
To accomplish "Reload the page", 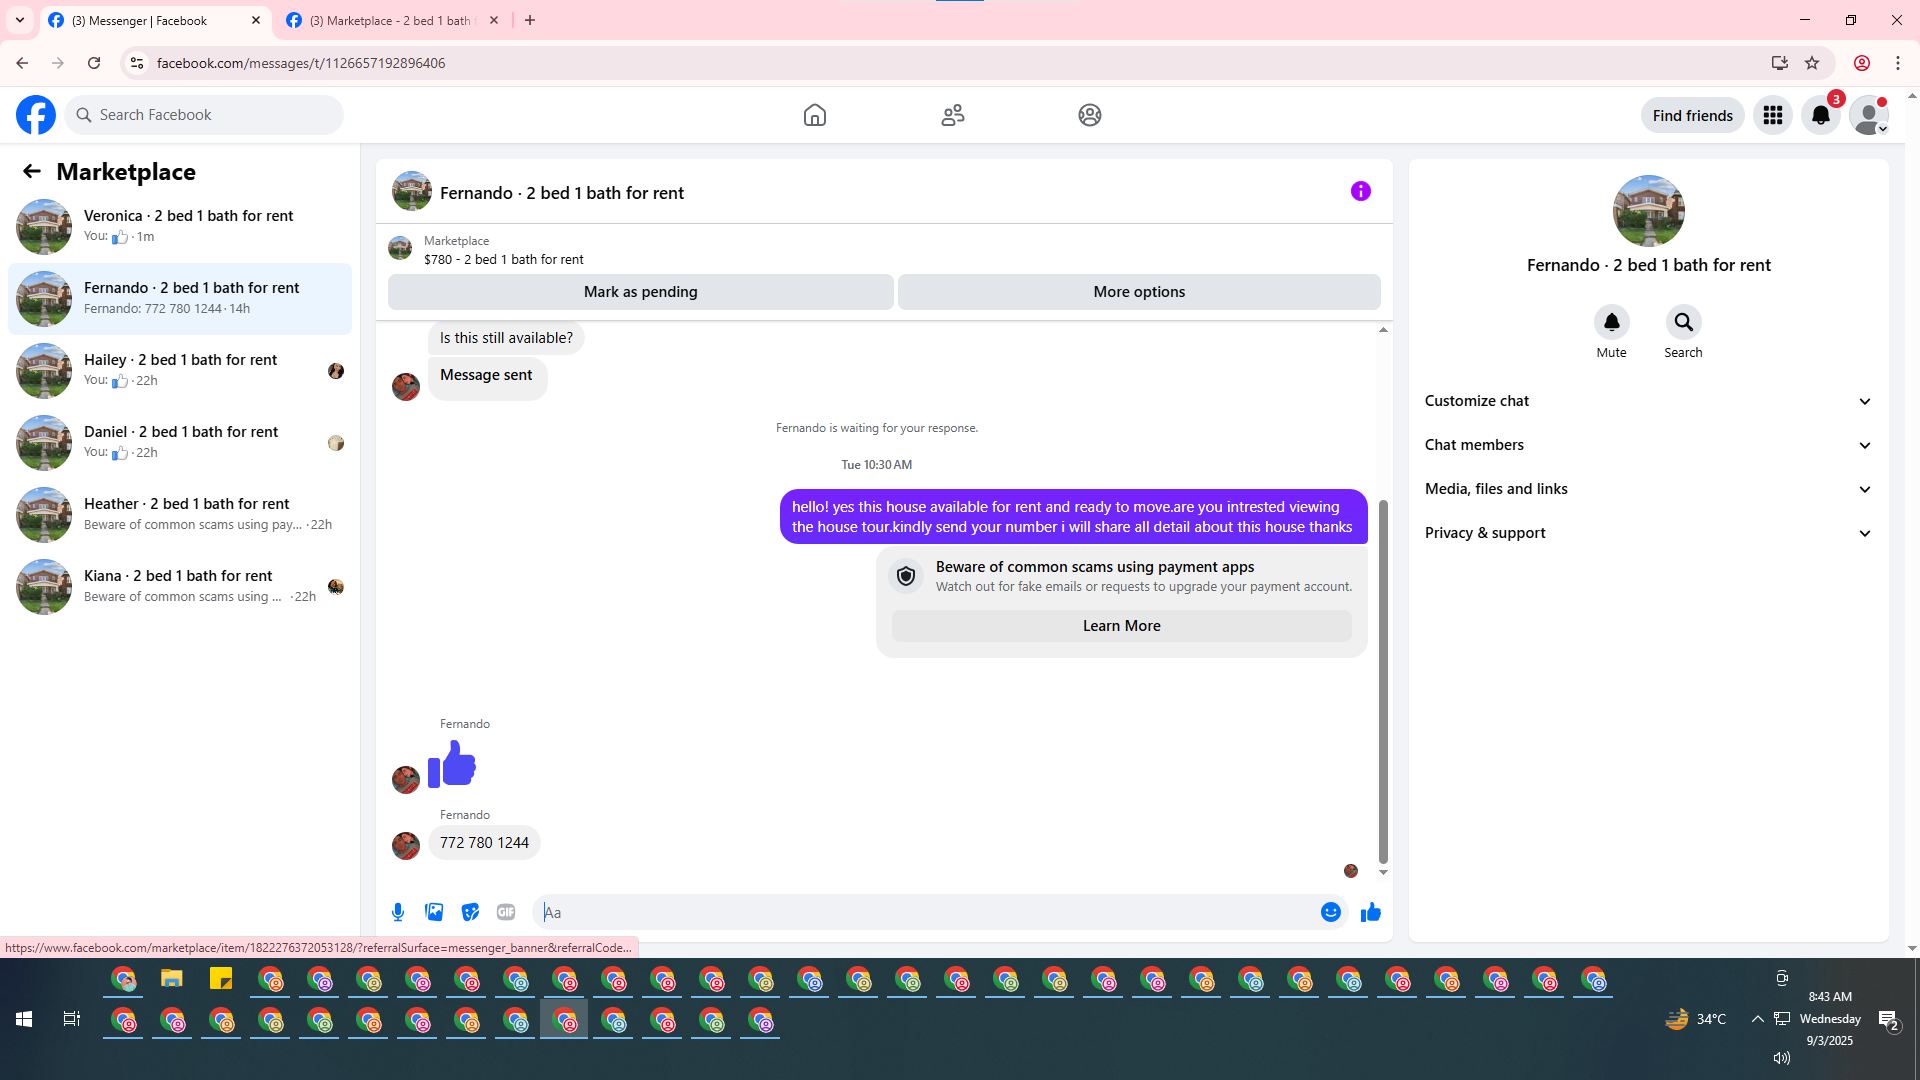I will click(94, 63).
